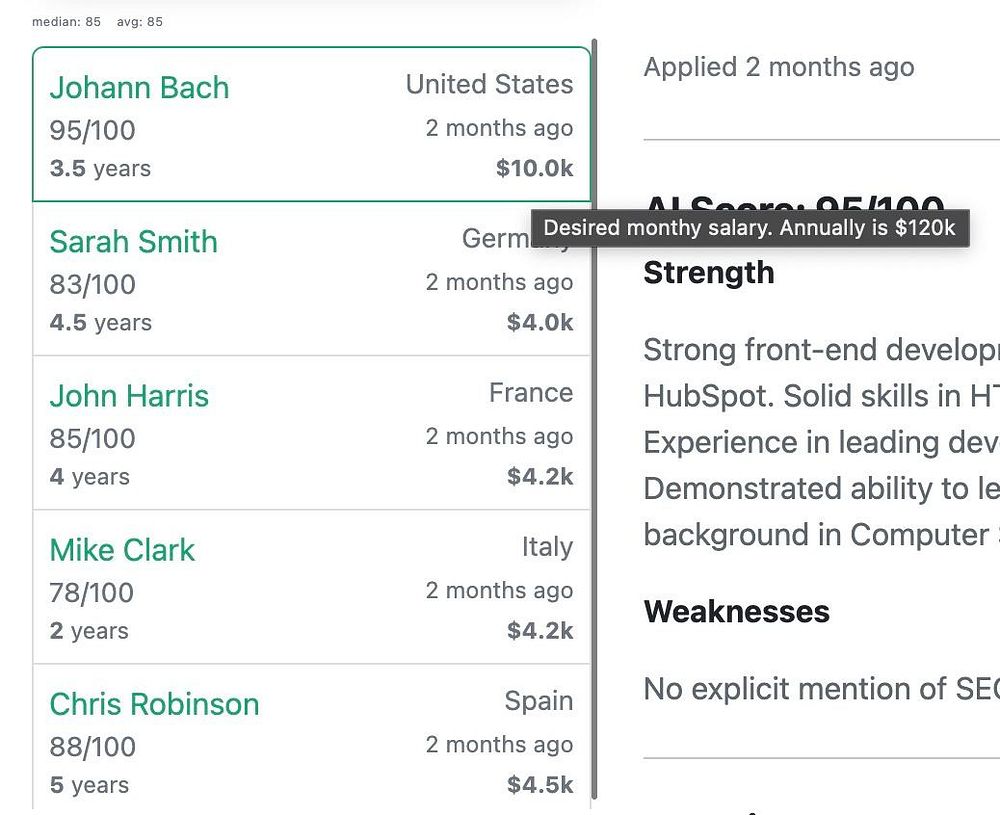1000x815 pixels.
Task: Click Chris Robinson's $4.5k salary value
Action: click(x=539, y=785)
